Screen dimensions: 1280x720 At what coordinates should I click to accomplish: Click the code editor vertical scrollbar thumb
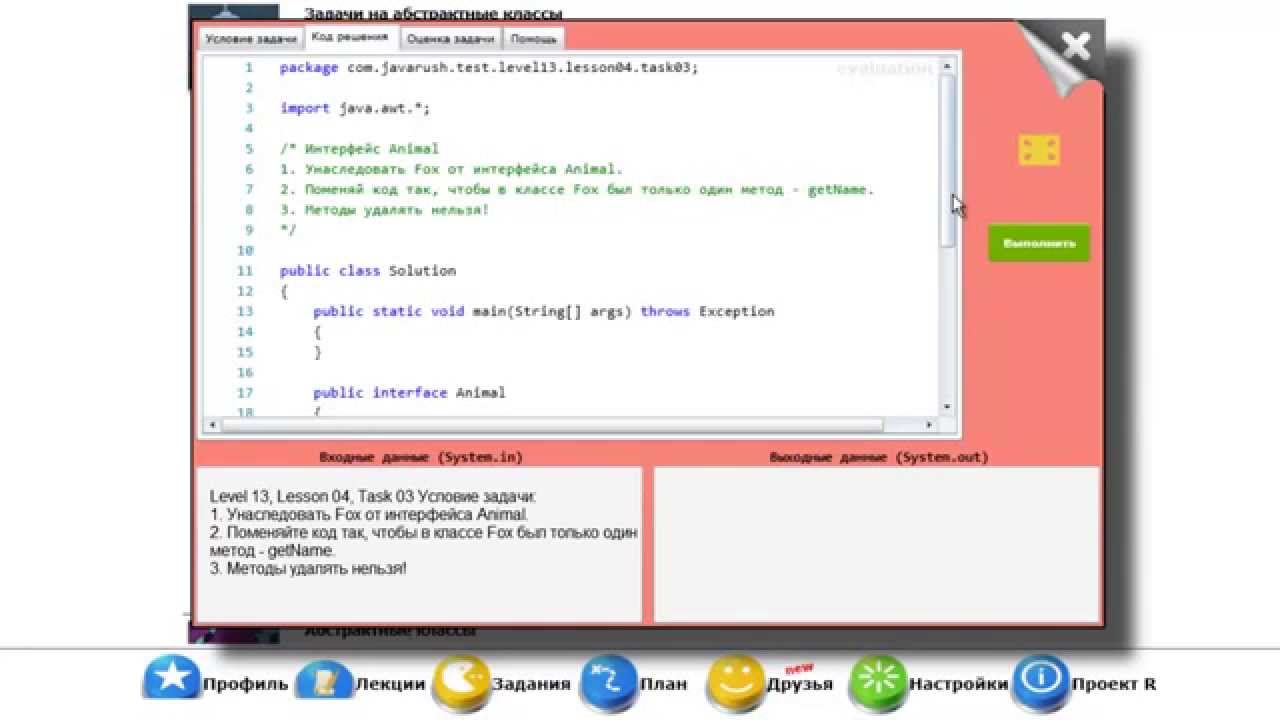[948, 160]
